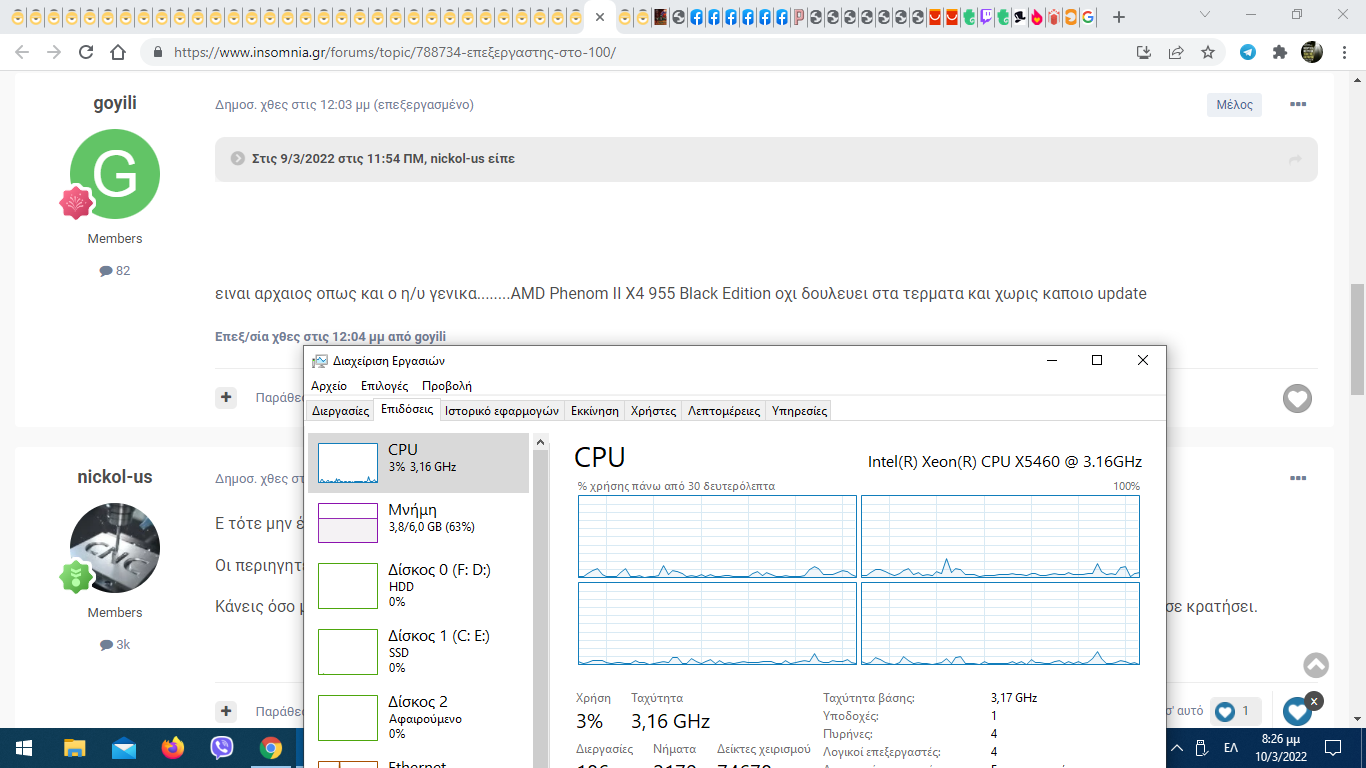React to goyili's post with heart

pyautogui.click(x=1297, y=398)
